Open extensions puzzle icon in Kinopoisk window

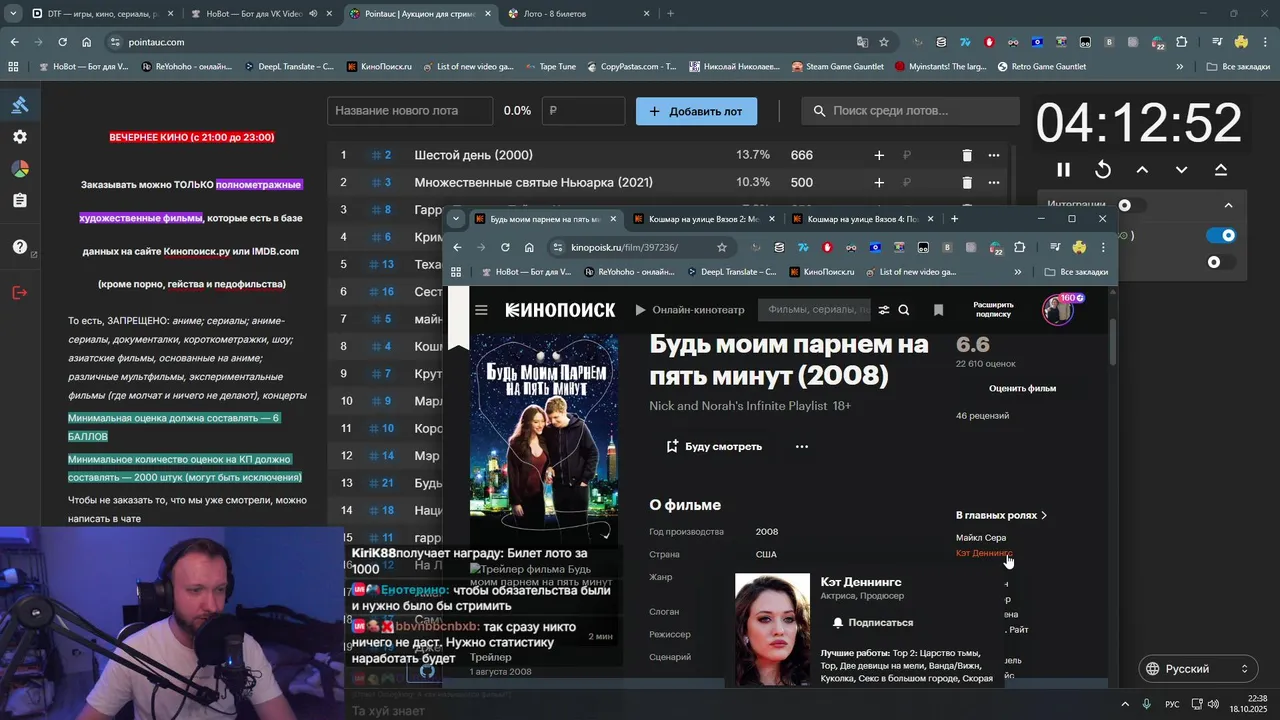pyautogui.click(x=1020, y=247)
